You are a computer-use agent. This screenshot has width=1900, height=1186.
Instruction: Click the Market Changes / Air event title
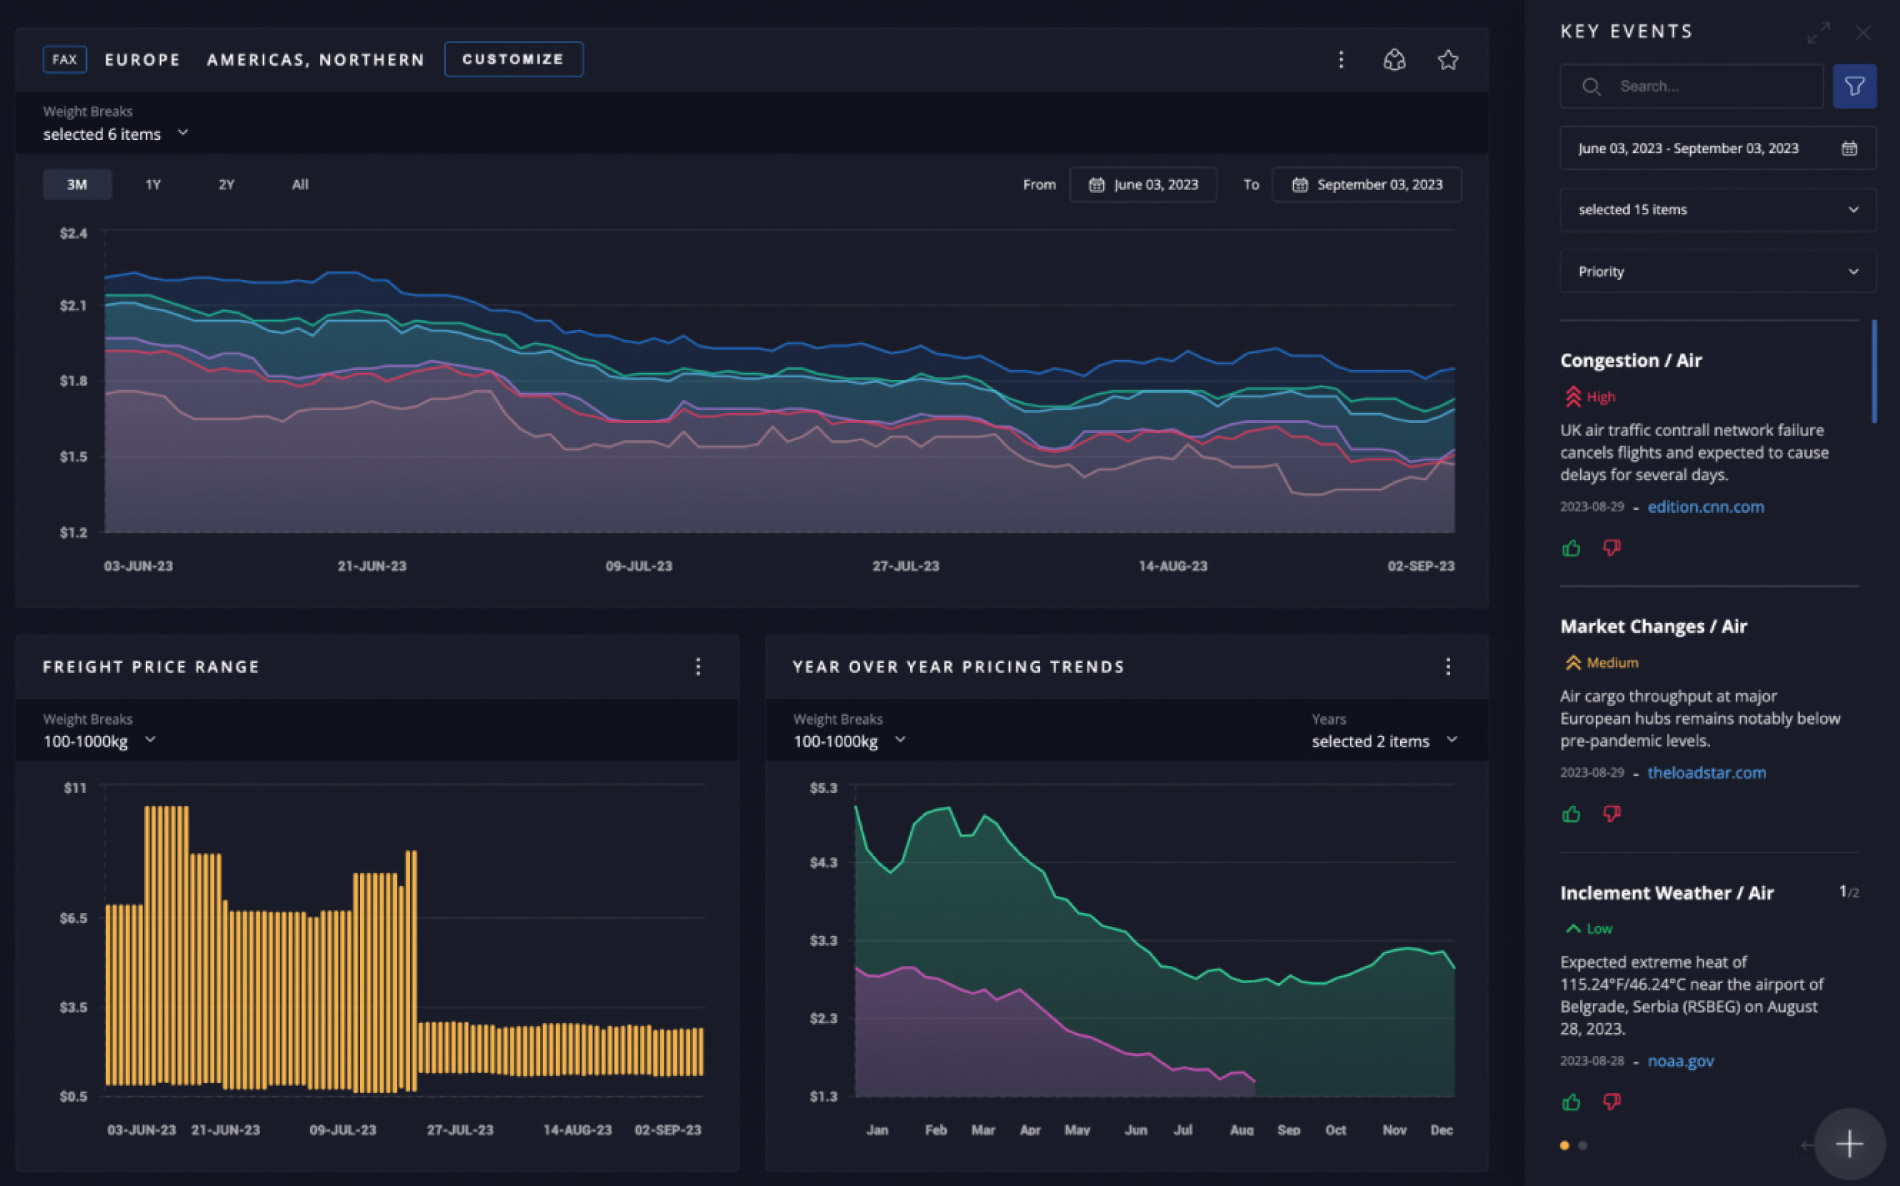click(x=1653, y=626)
